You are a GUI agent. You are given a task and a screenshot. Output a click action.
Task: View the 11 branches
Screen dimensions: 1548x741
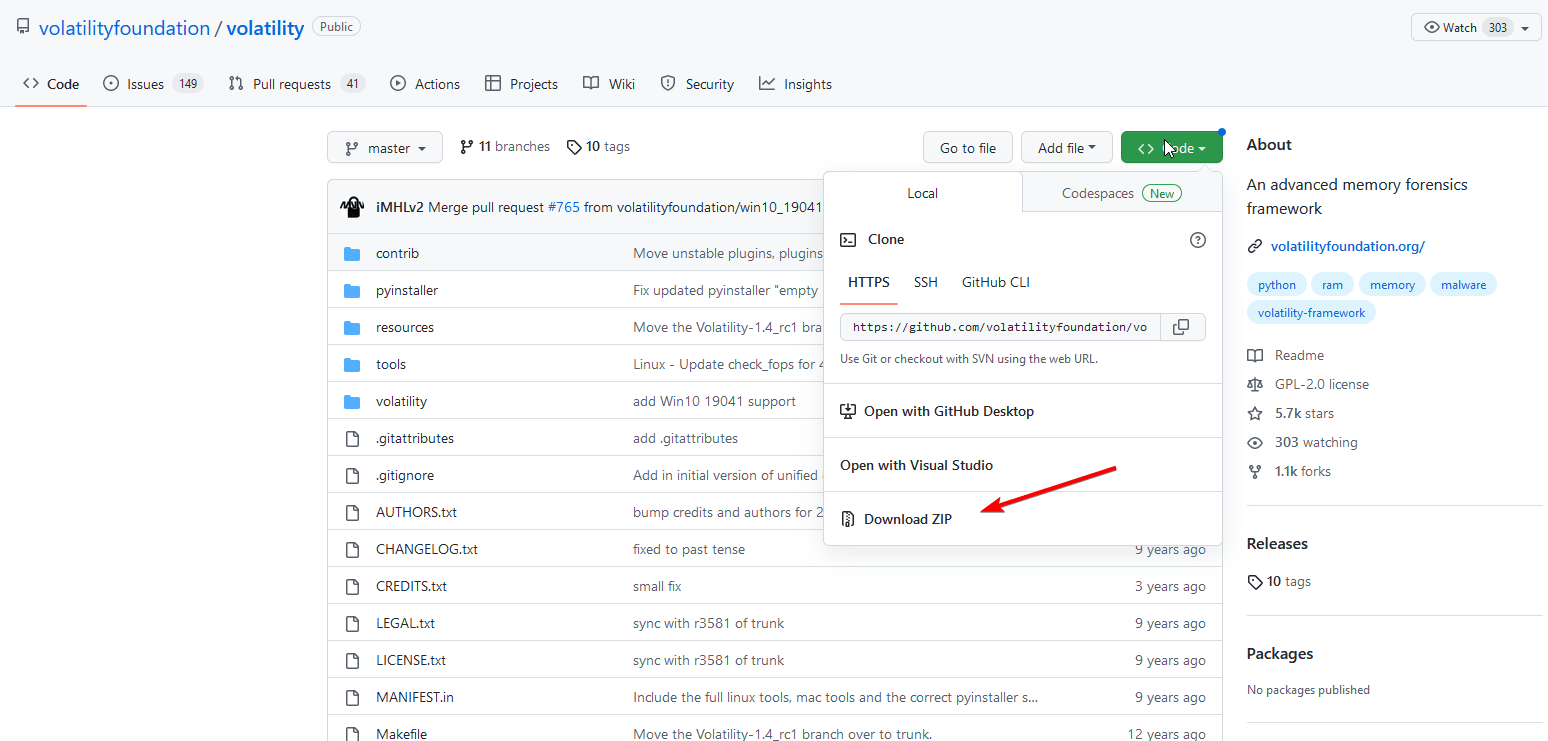505,147
